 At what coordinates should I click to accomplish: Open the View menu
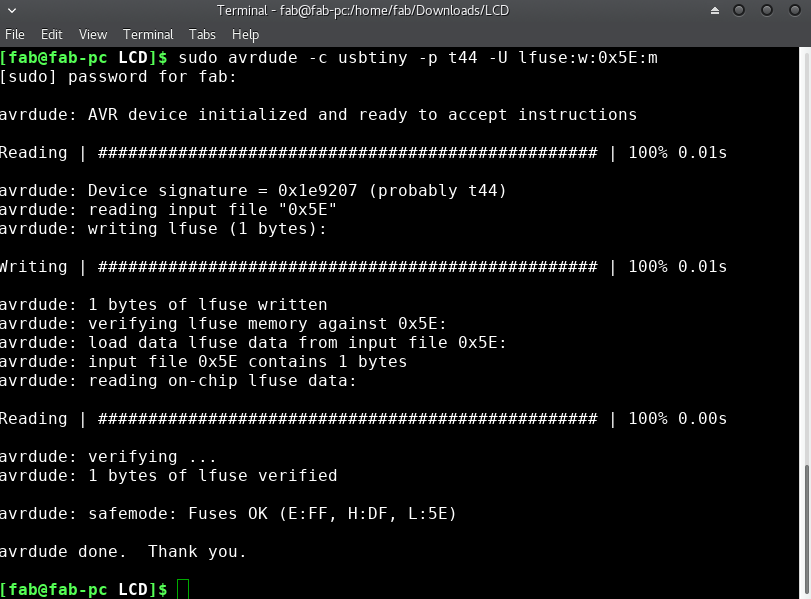[x=93, y=35]
